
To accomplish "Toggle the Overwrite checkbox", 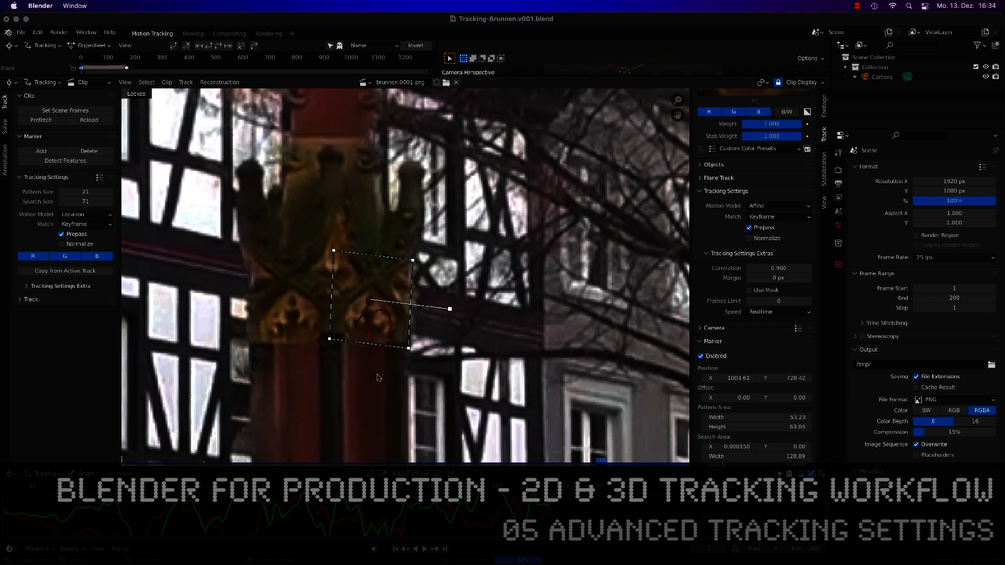I will [916, 445].
